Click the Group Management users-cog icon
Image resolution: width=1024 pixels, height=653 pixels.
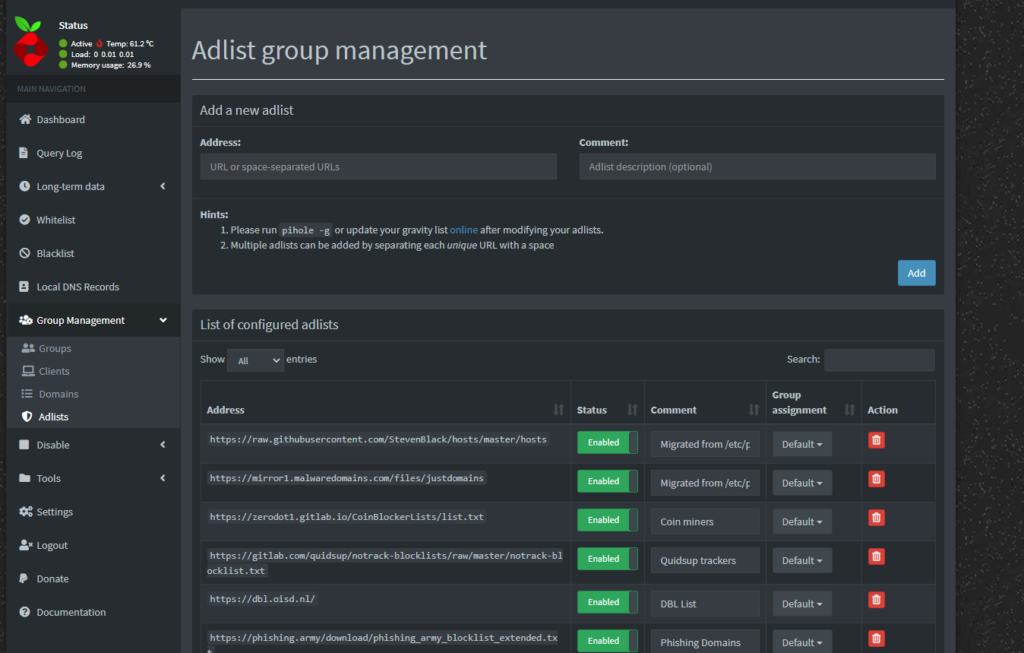click(x=25, y=320)
